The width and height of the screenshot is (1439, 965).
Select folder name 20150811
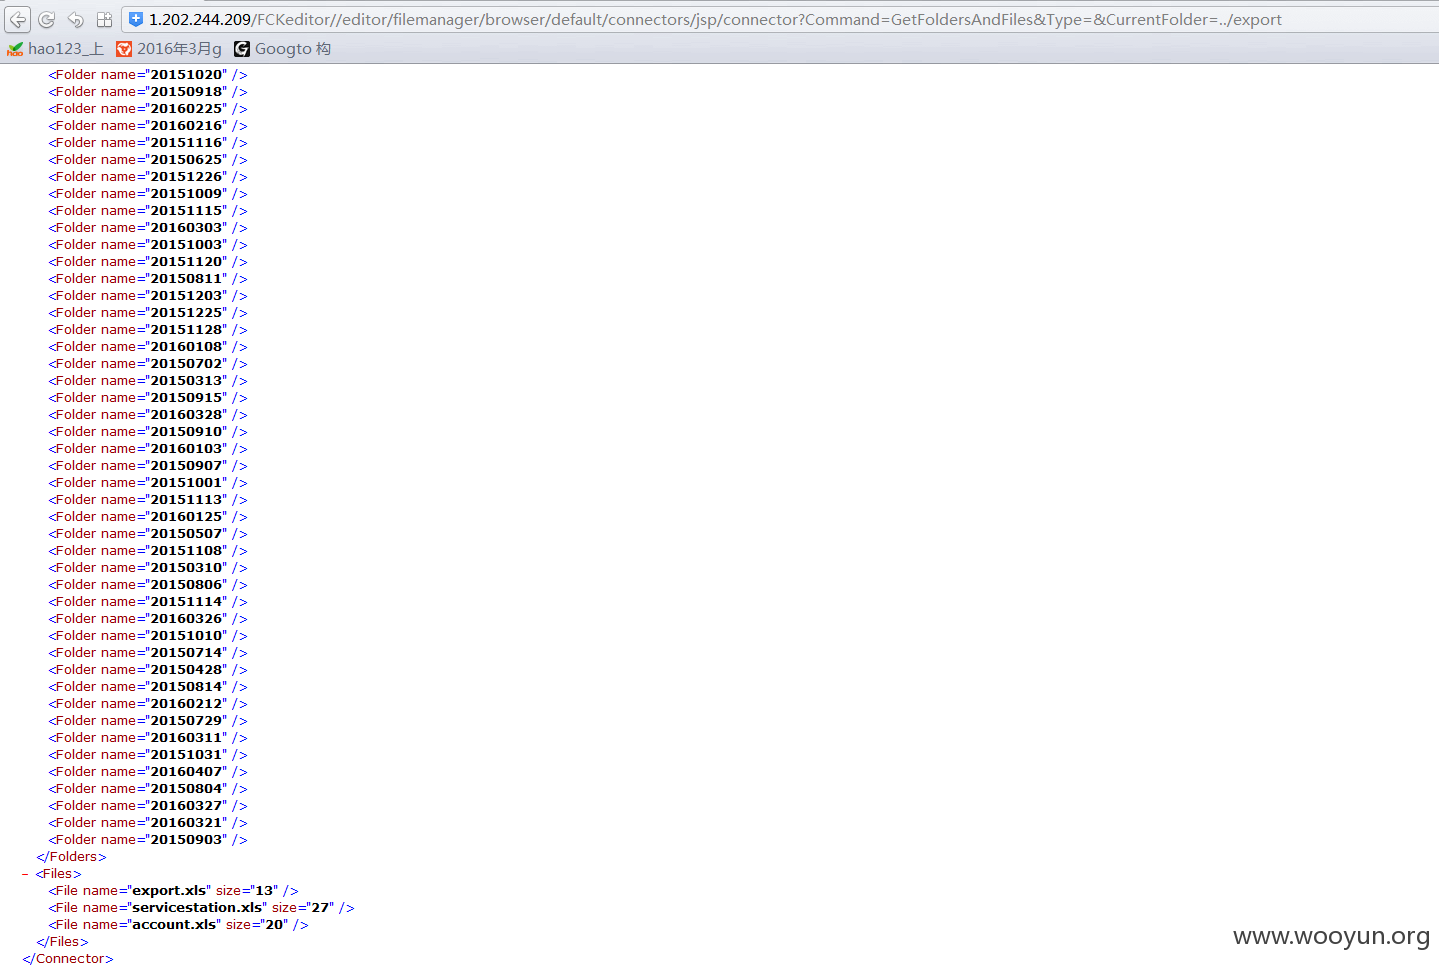pyautogui.click(x=186, y=279)
